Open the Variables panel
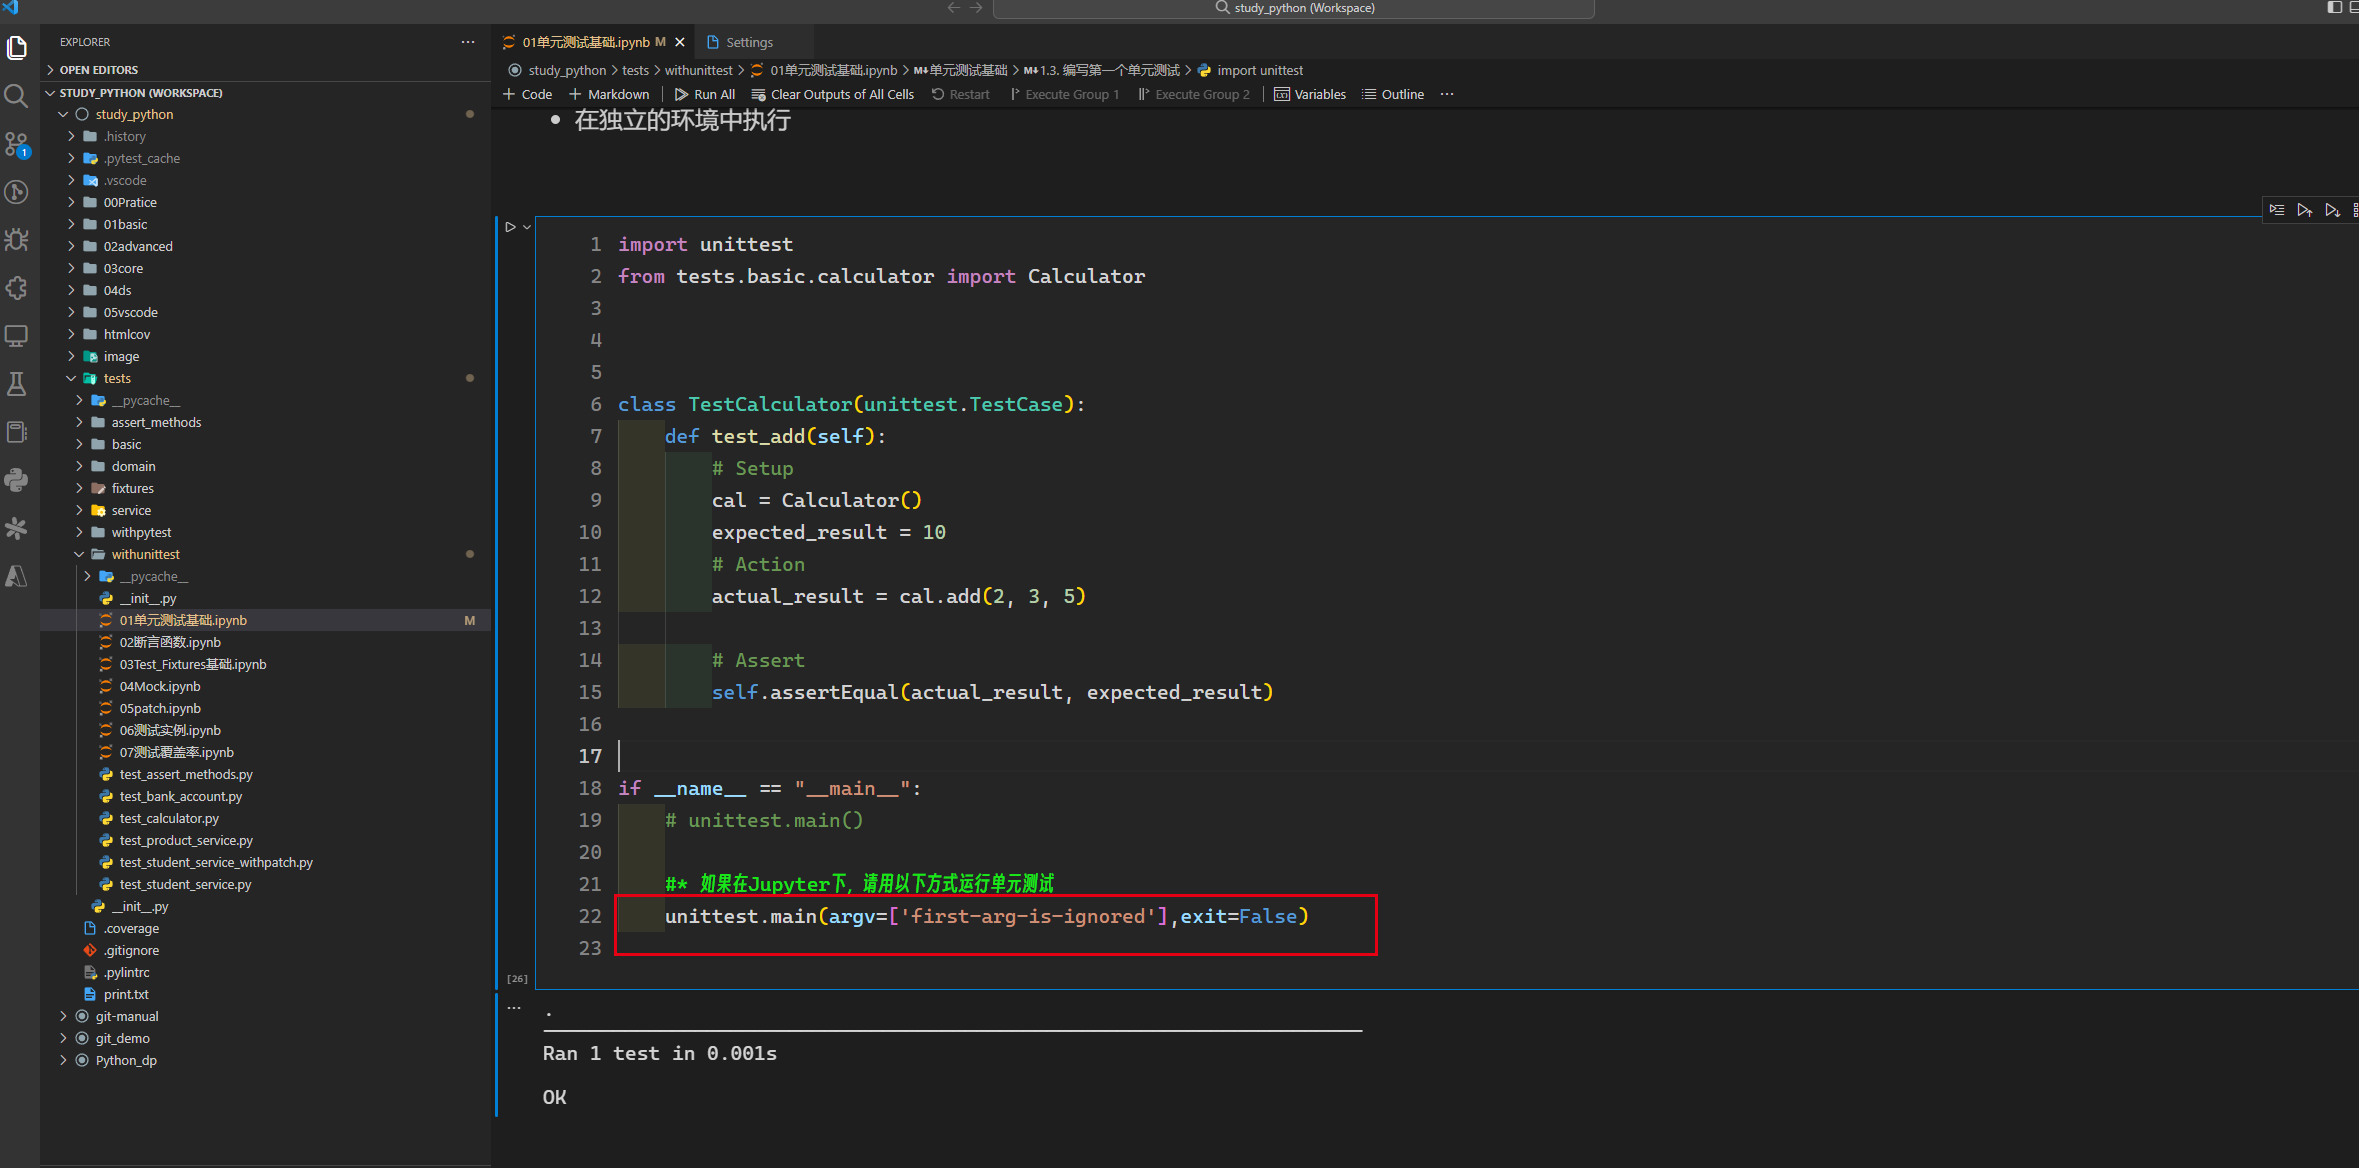The width and height of the screenshot is (2359, 1168). [1310, 93]
